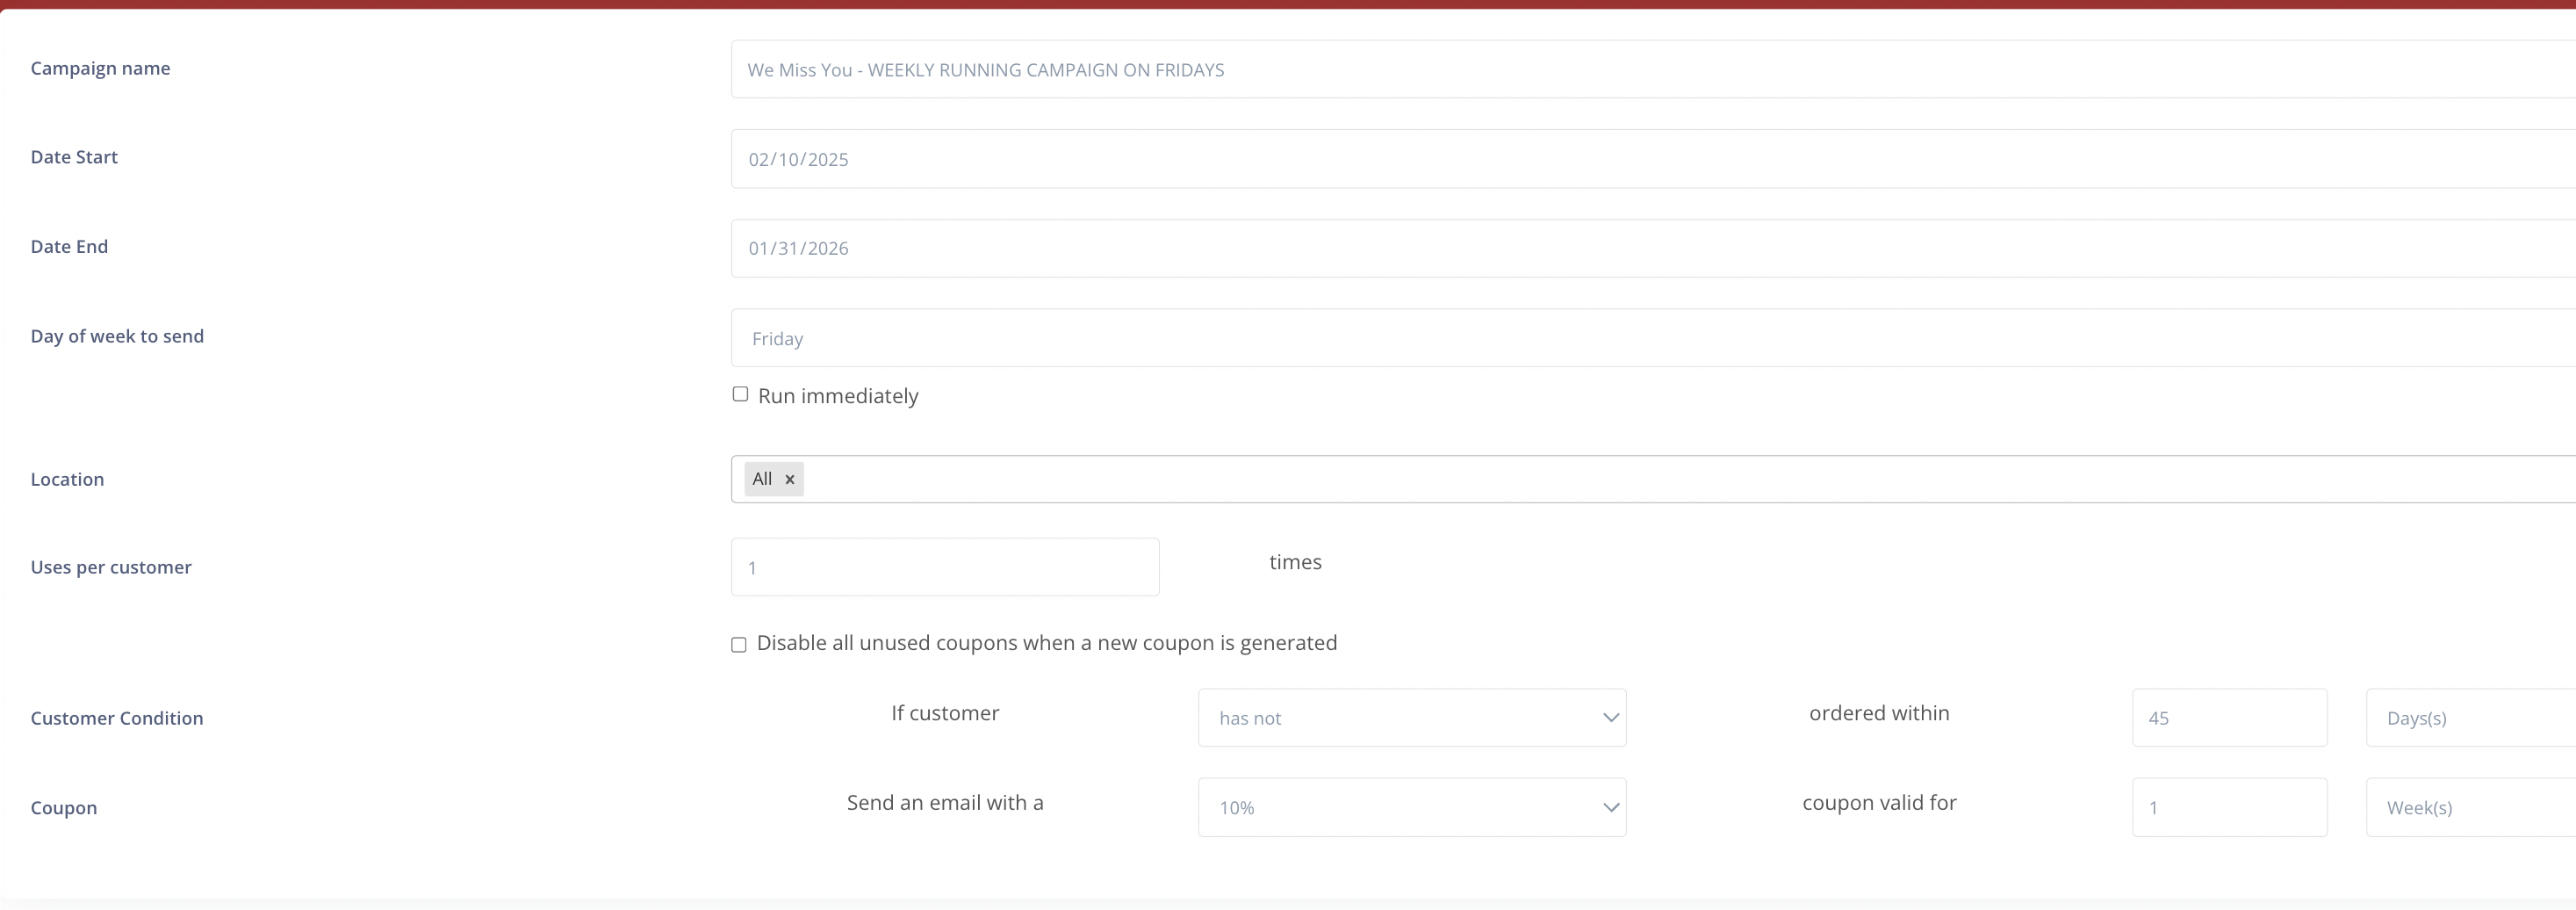Click the coupon valid for number field
Image resolution: width=2576 pixels, height=910 pixels.
point(2228,807)
